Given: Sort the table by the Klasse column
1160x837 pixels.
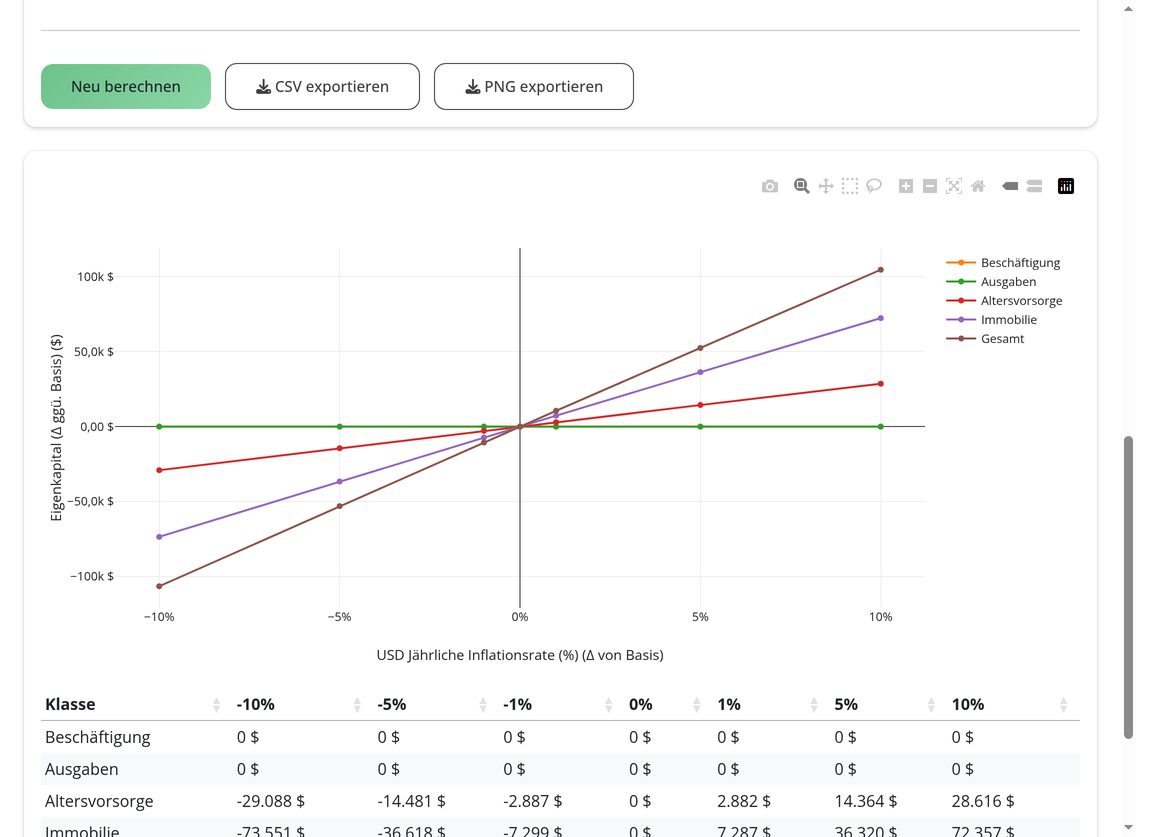Looking at the screenshot, I should tap(133, 705).
